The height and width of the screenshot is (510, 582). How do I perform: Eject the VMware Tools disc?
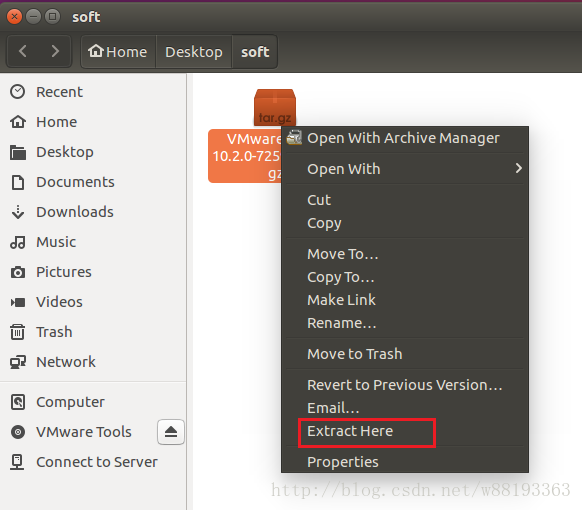(x=171, y=432)
